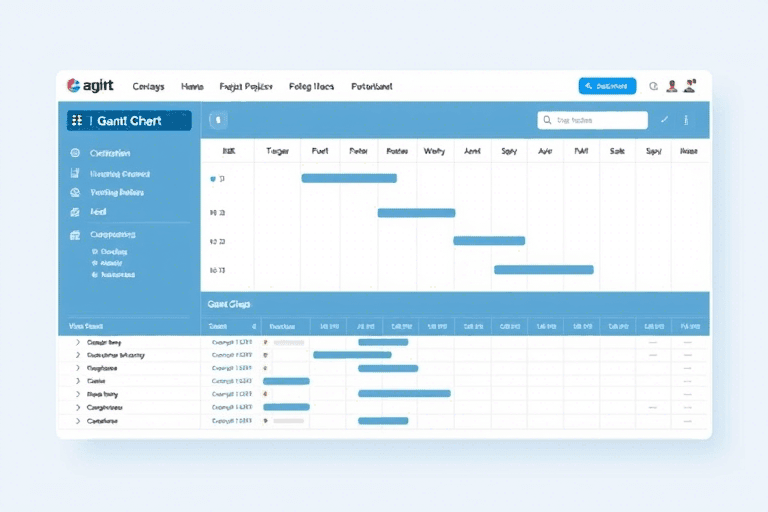Click inside the search input field
Viewport: 768px width, 512px height.
click(598, 120)
